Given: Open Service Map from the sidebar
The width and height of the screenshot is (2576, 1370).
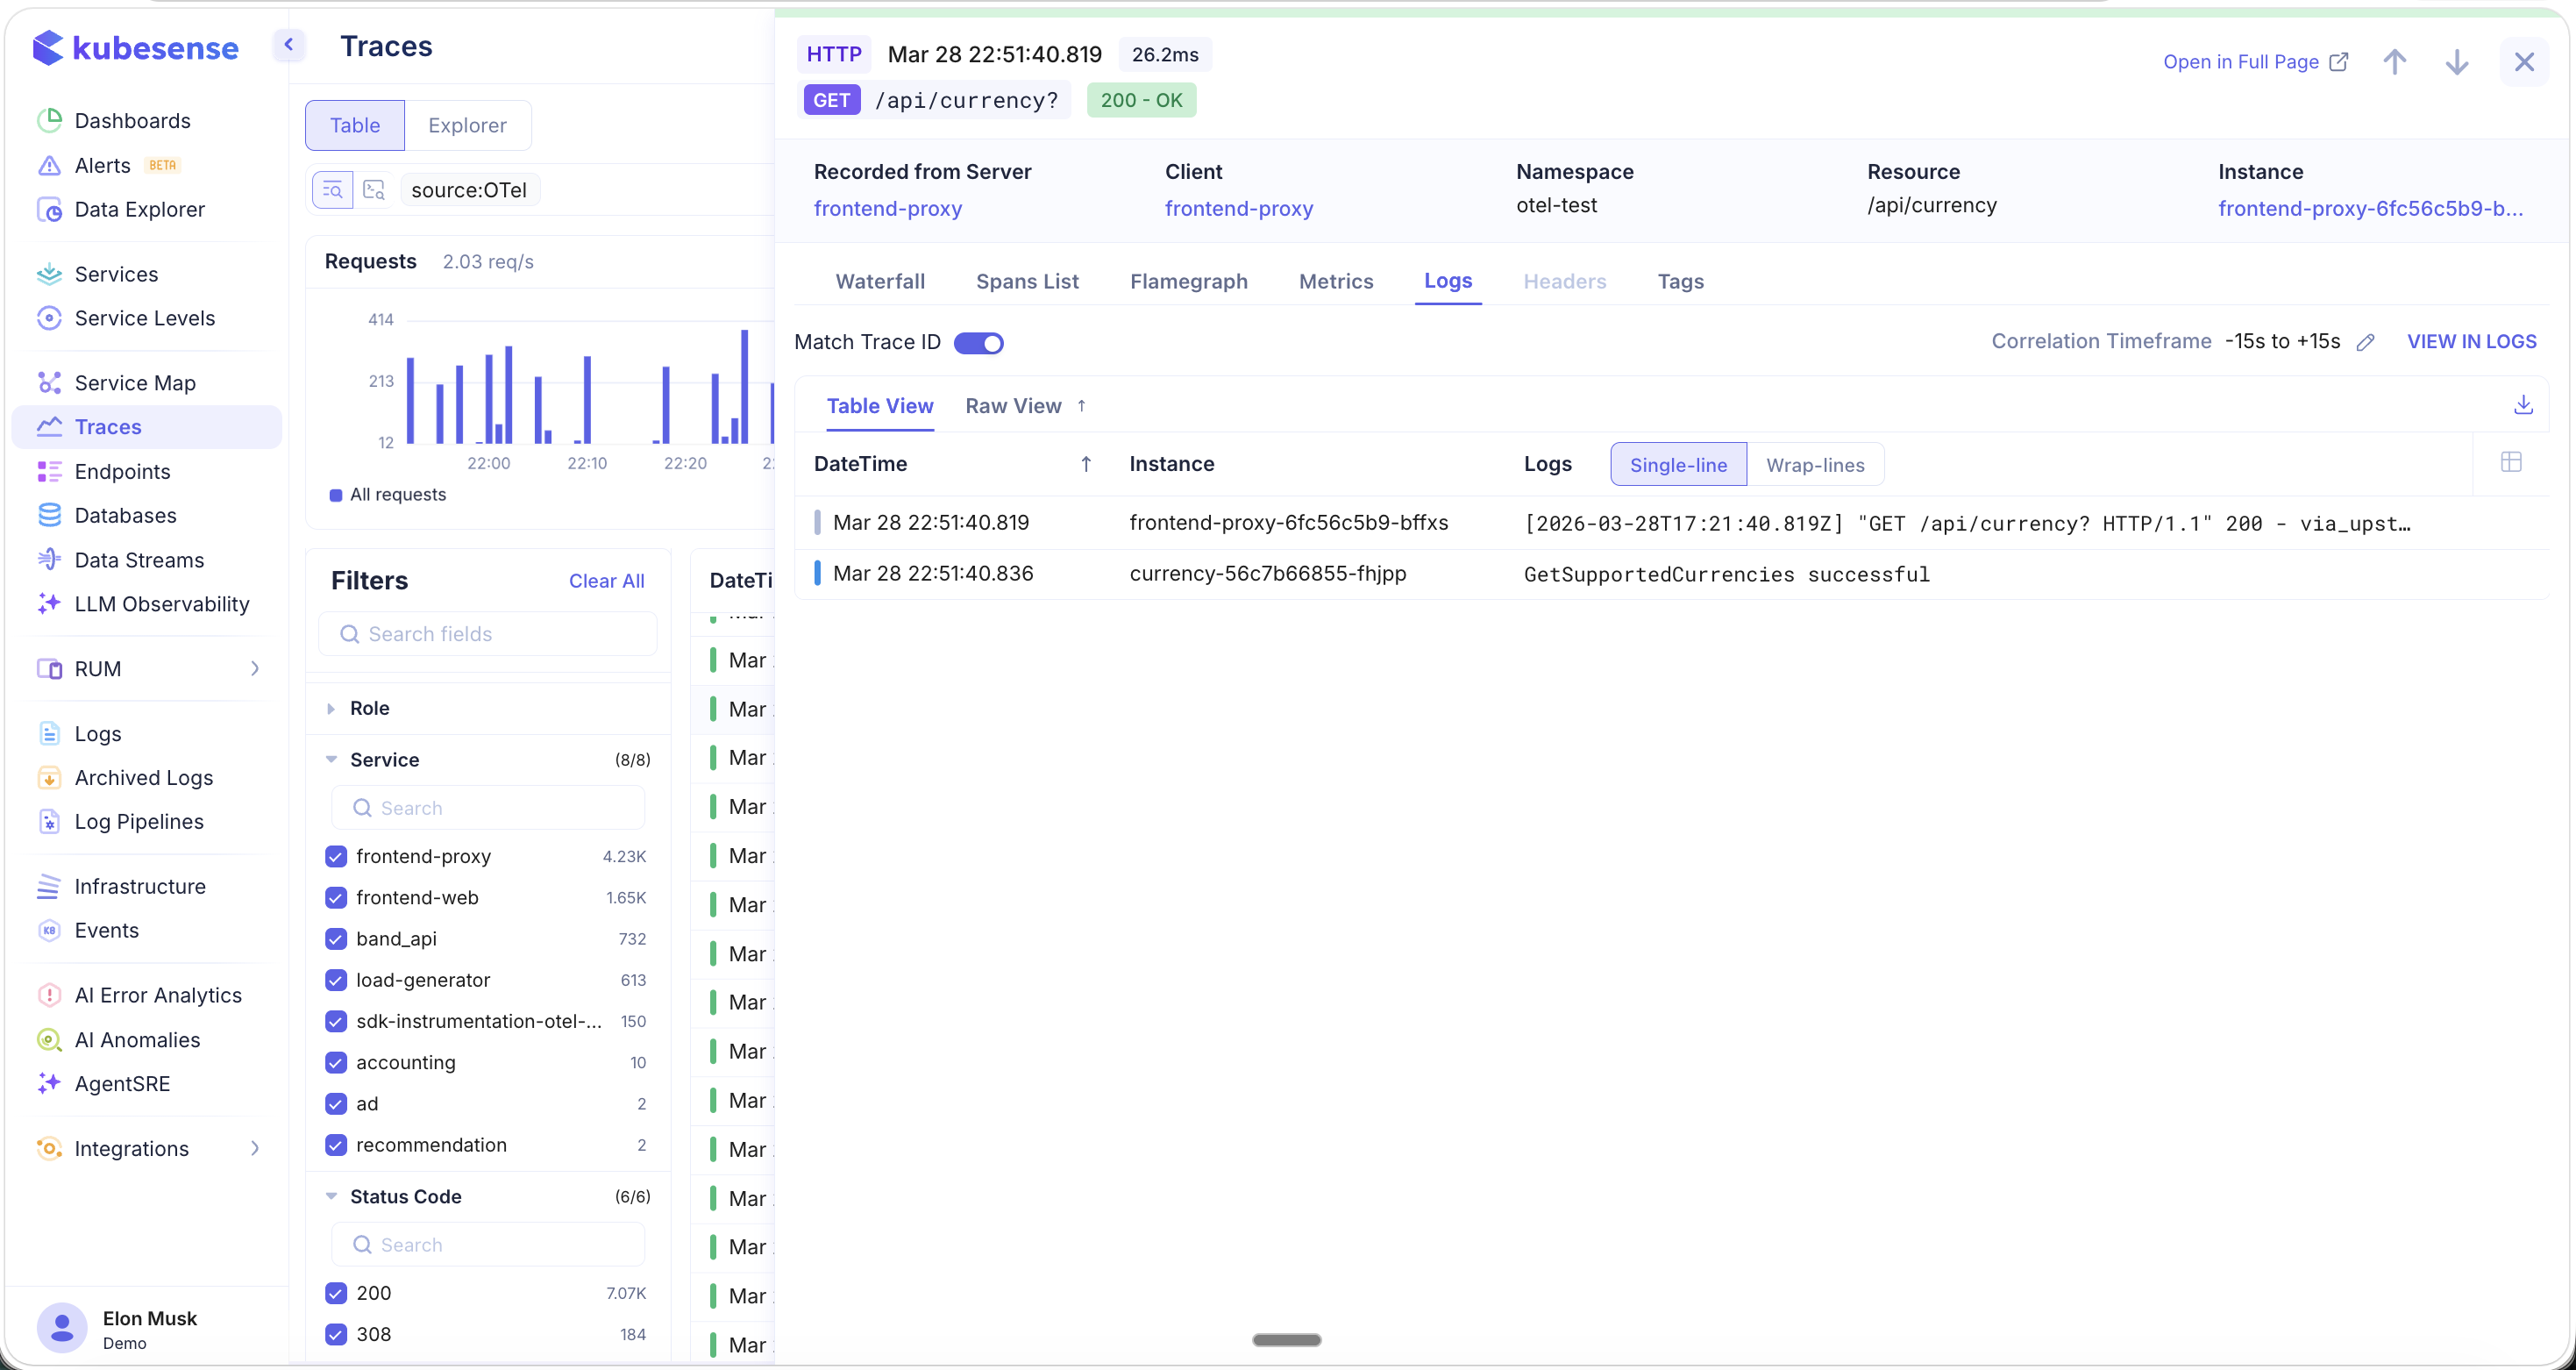Looking at the screenshot, I should [x=135, y=383].
